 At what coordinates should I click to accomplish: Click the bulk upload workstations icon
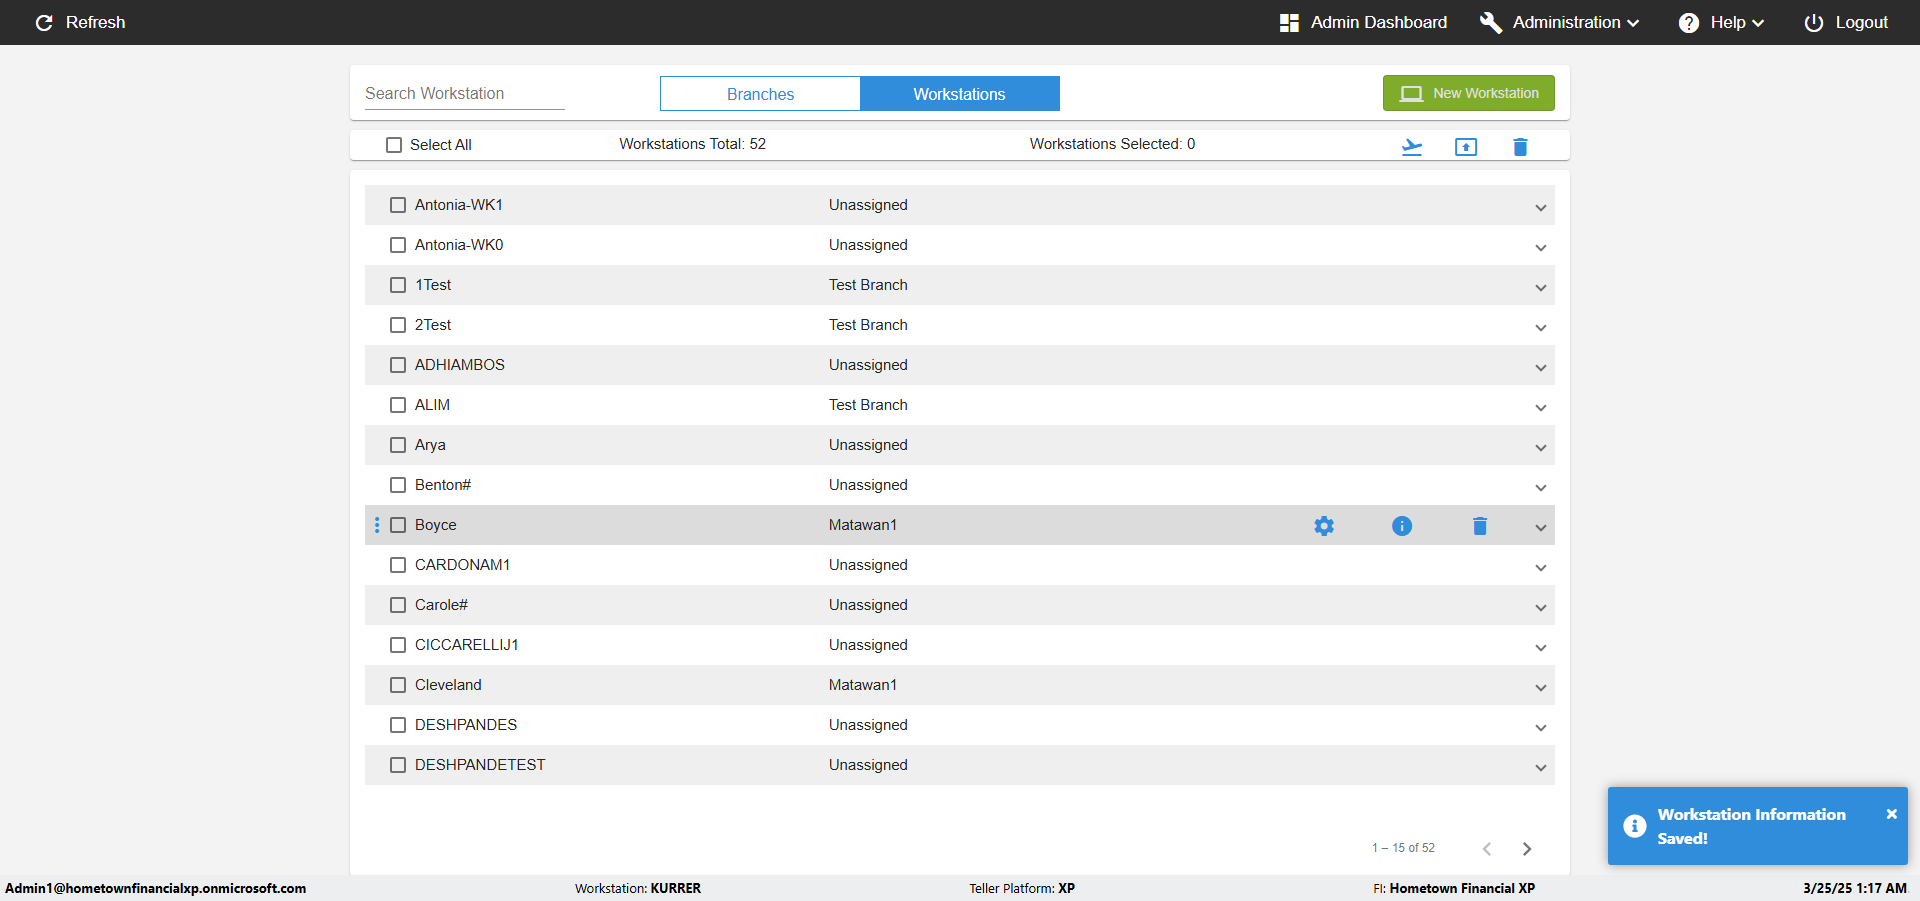coord(1466,147)
